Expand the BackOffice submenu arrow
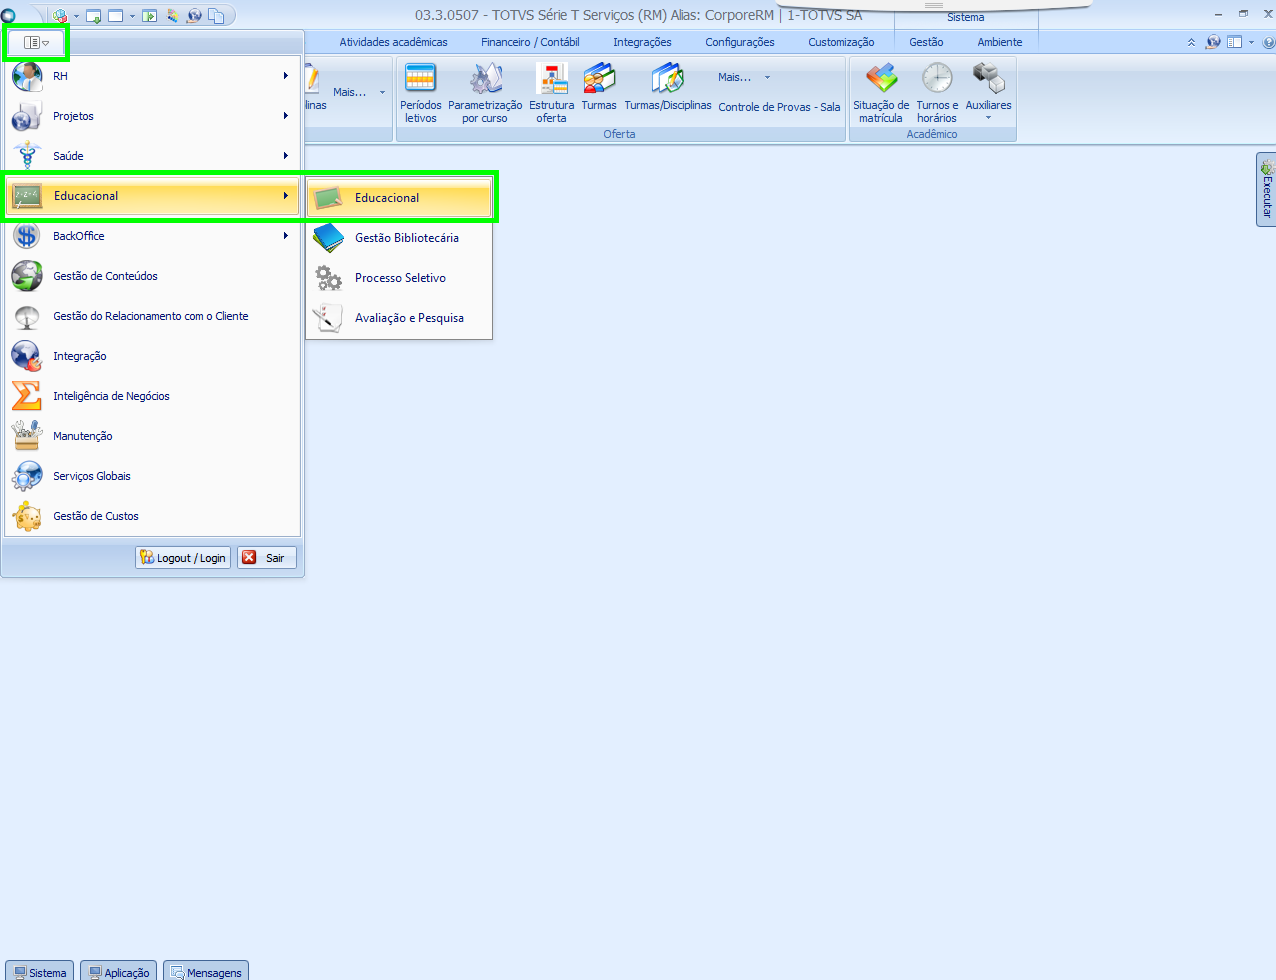1276x980 pixels. [x=285, y=236]
